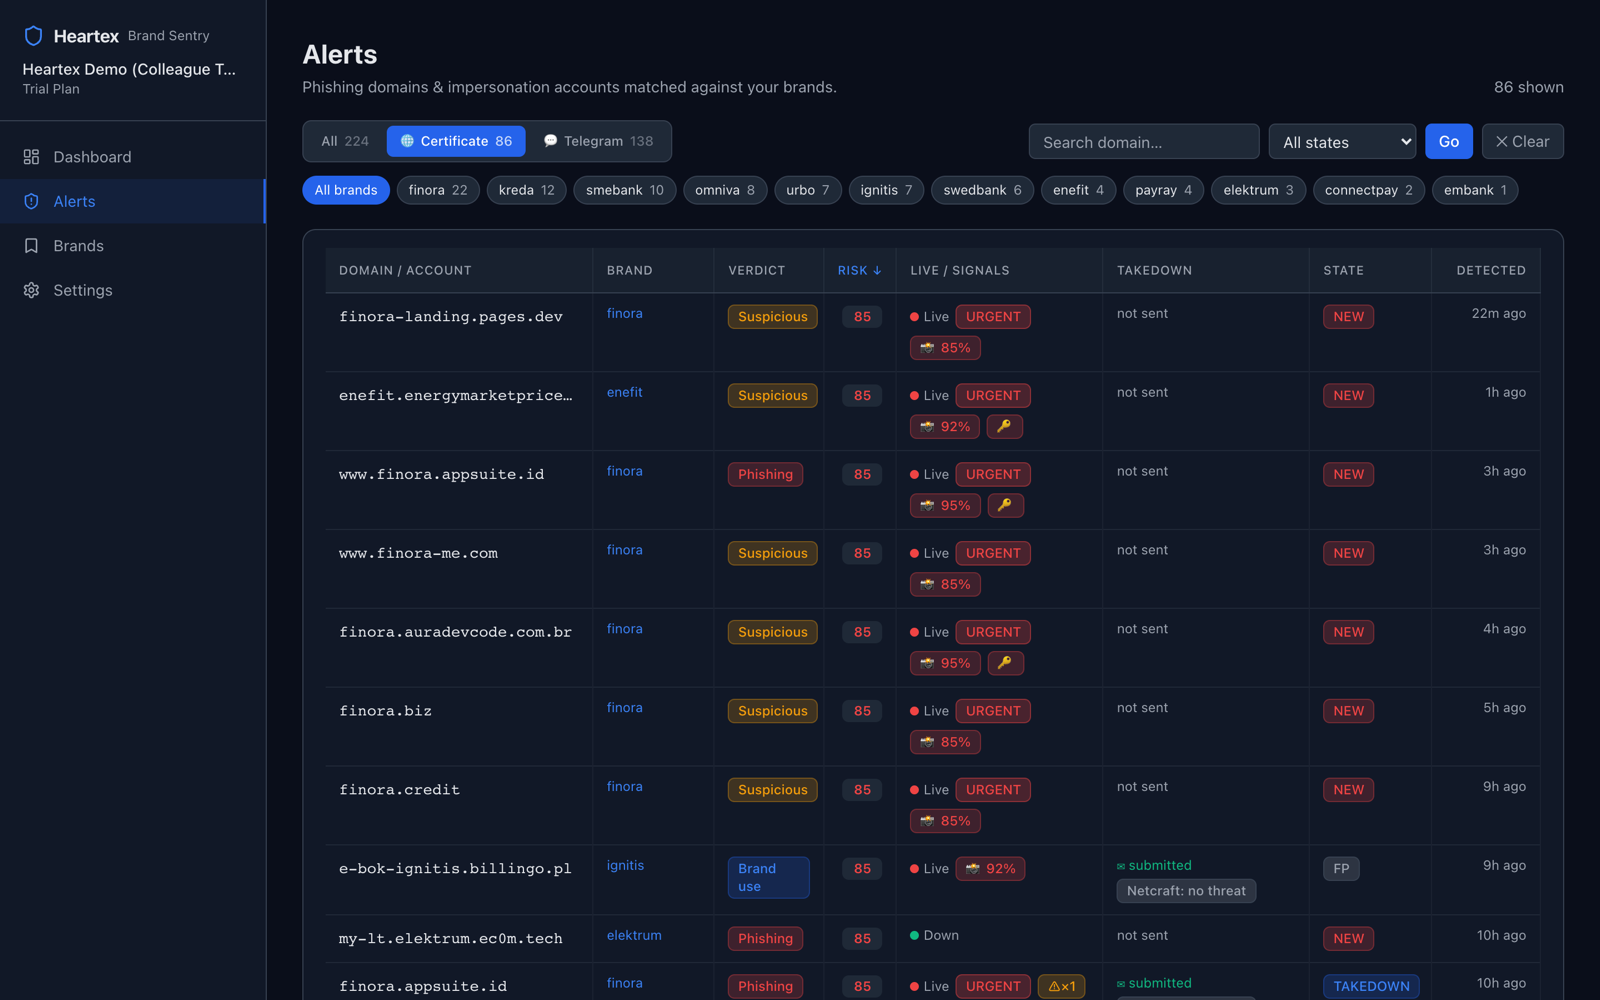Click the Go button
The height and width of the screenshot is (1000, 1600).
click(1449, 142)
